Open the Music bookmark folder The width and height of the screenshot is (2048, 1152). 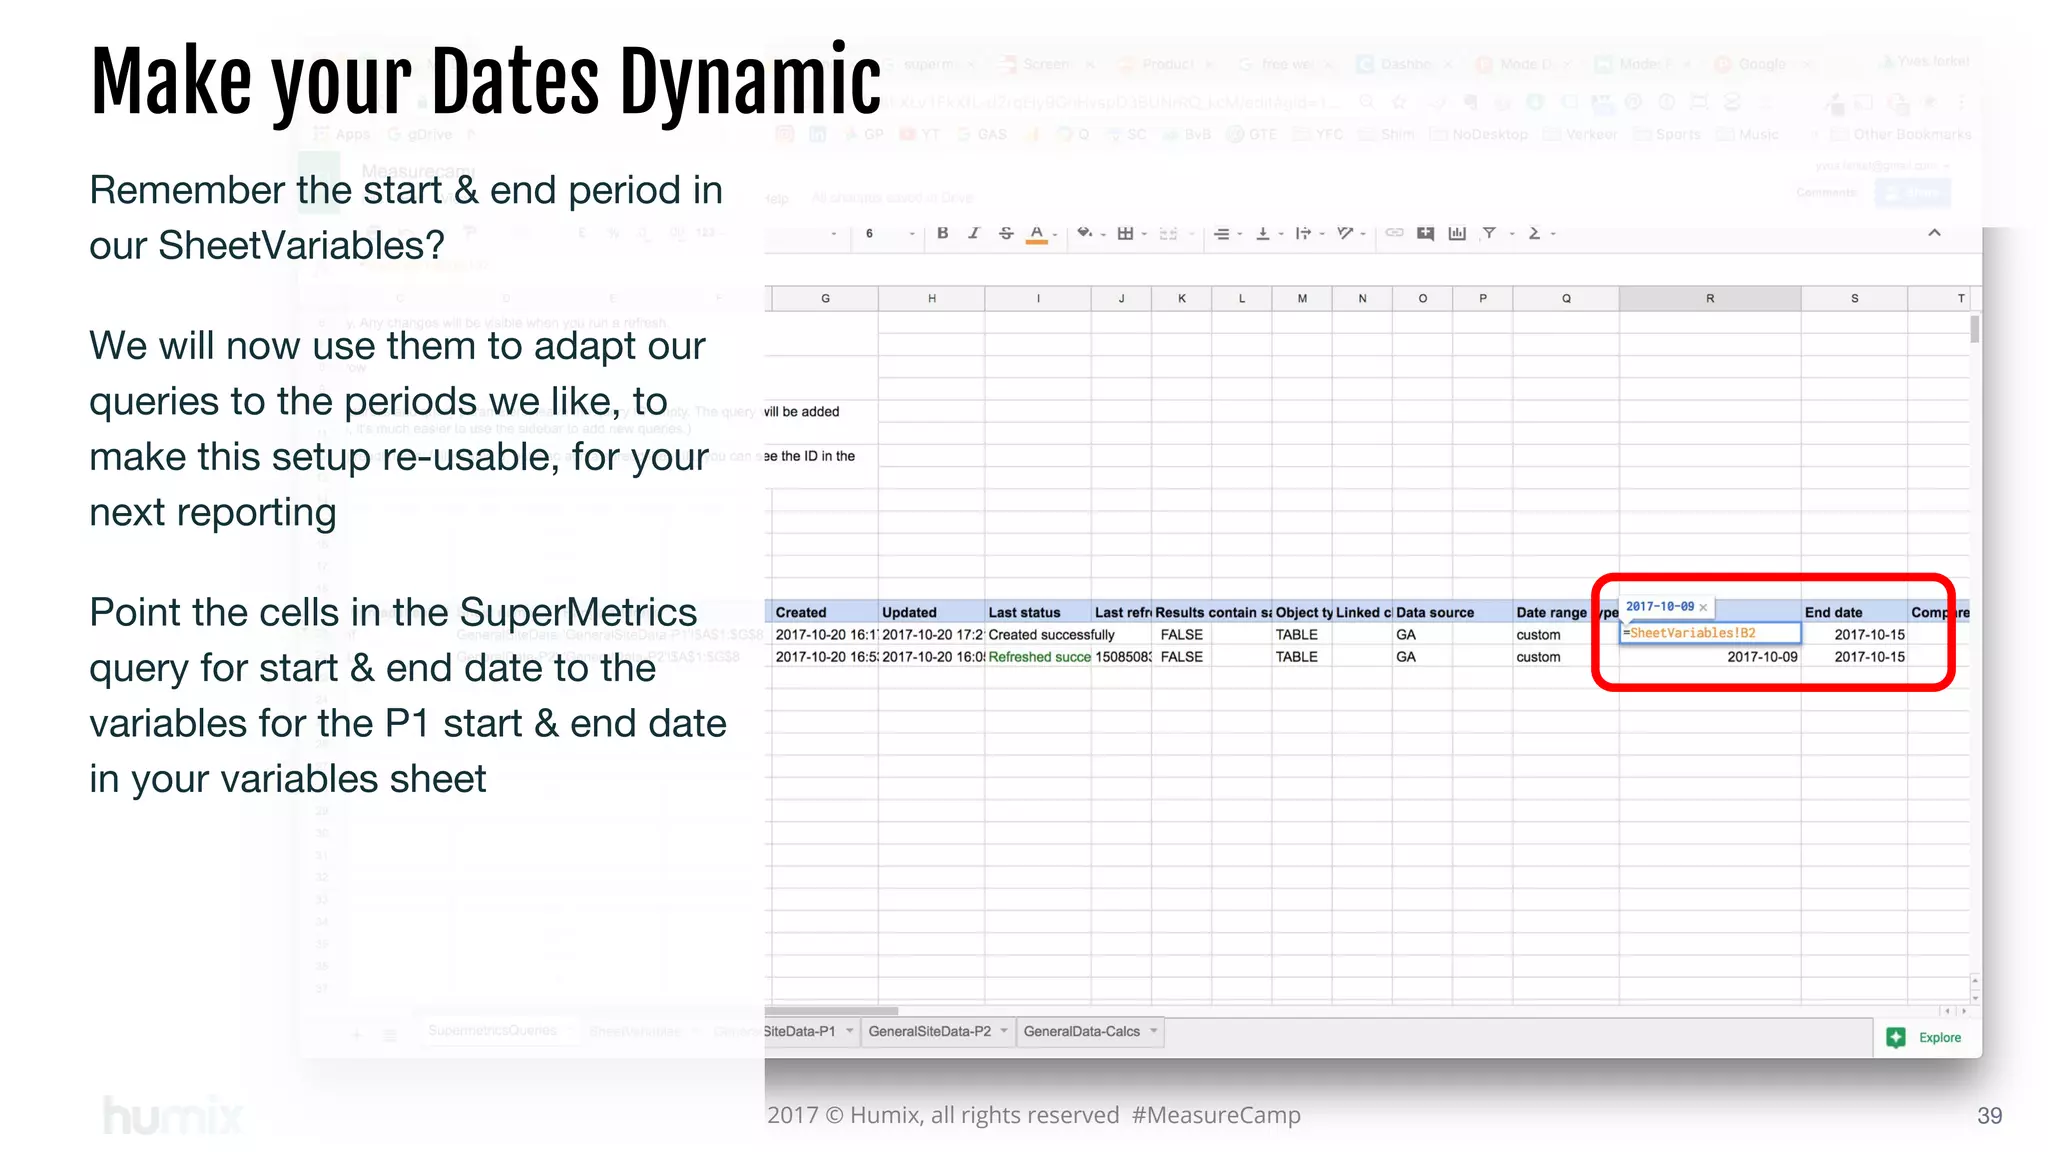[1748, 134]
